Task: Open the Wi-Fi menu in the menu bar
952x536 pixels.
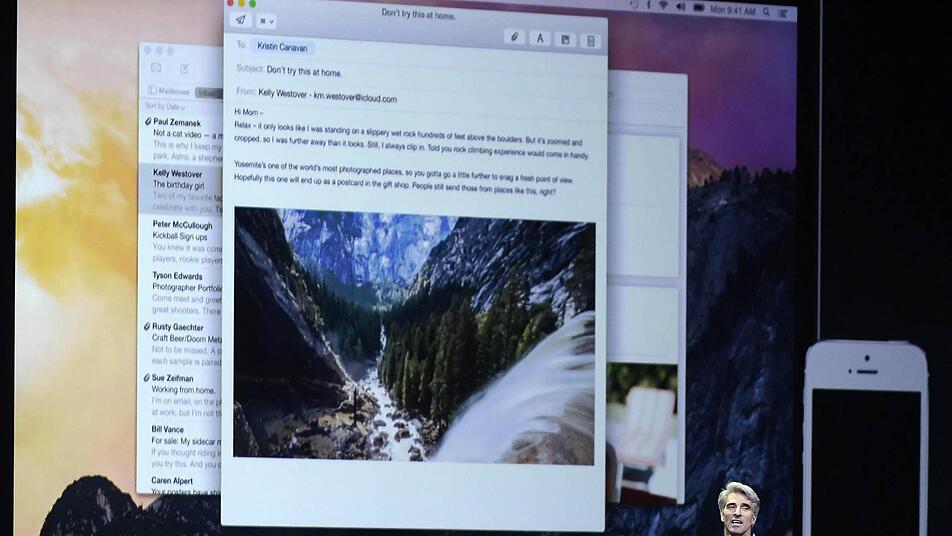Action: [664, 5]
